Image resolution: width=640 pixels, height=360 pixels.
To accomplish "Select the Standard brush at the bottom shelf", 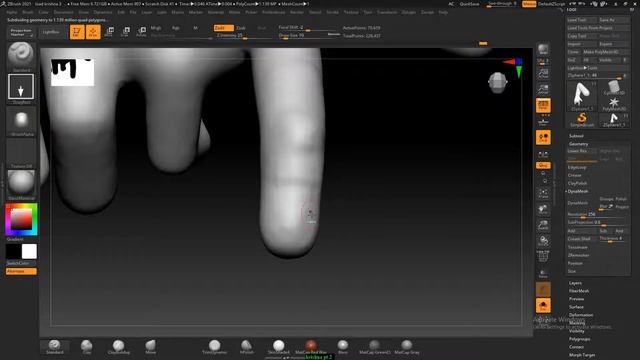I will (54, 347).
